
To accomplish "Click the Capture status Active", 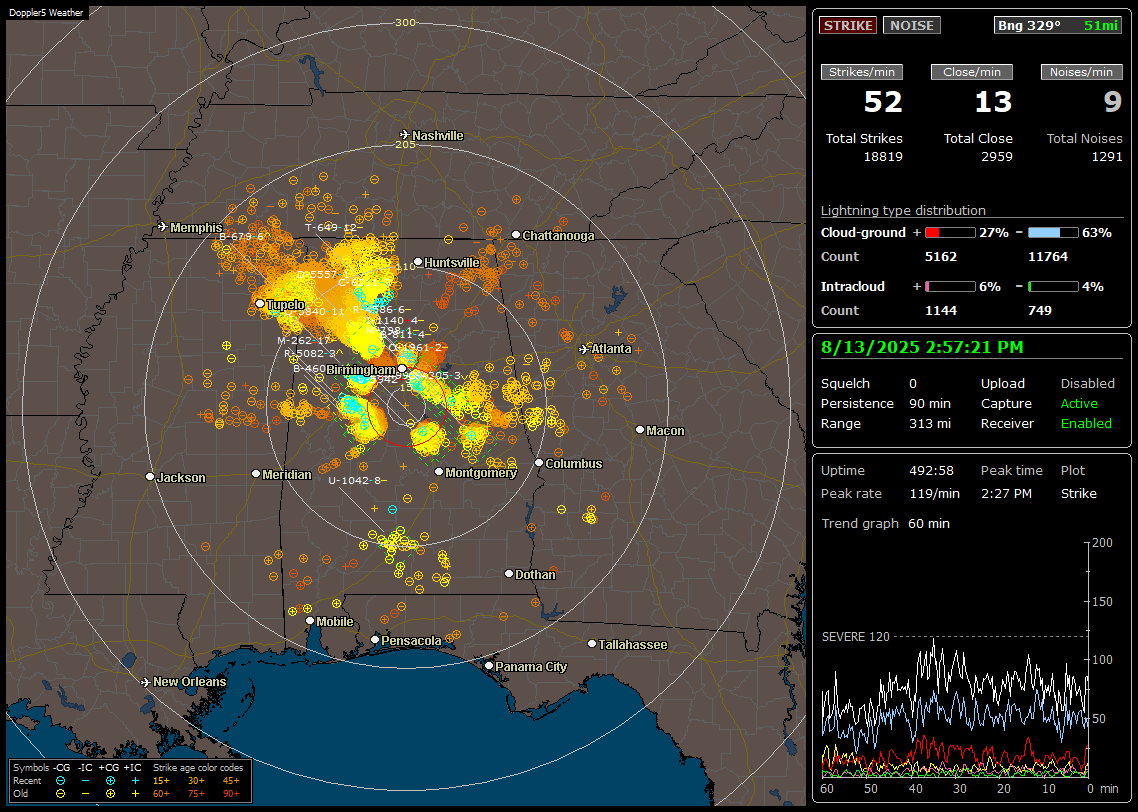I will (1079, 403).
